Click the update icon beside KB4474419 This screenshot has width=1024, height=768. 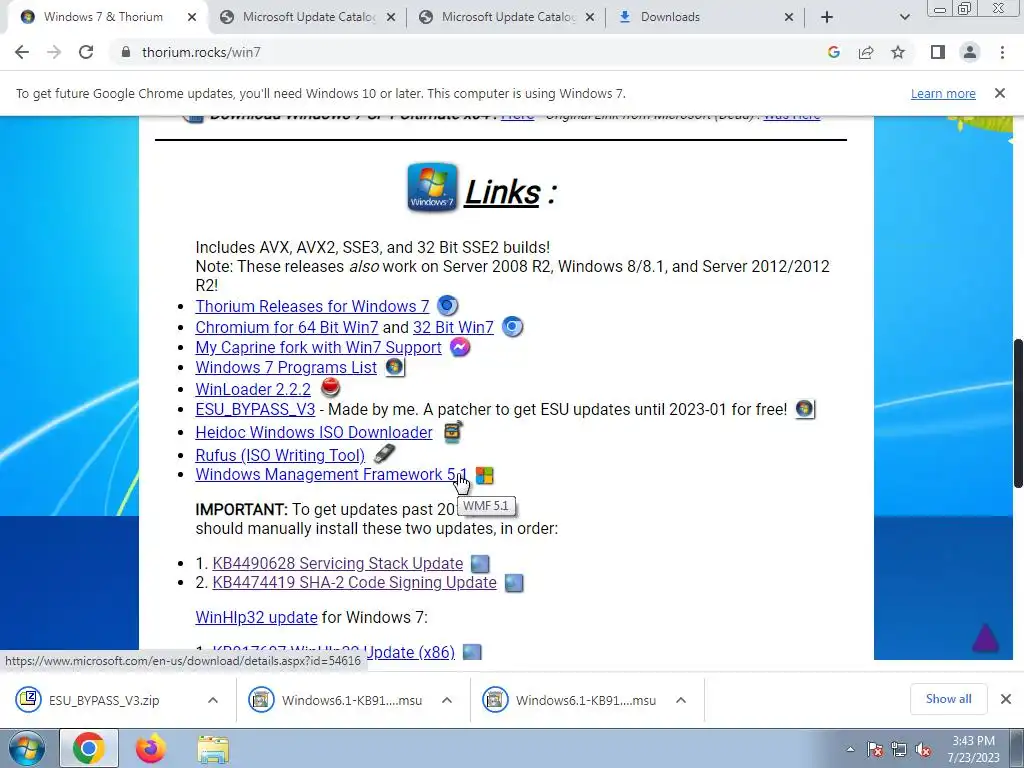click(x=514, y=583)
